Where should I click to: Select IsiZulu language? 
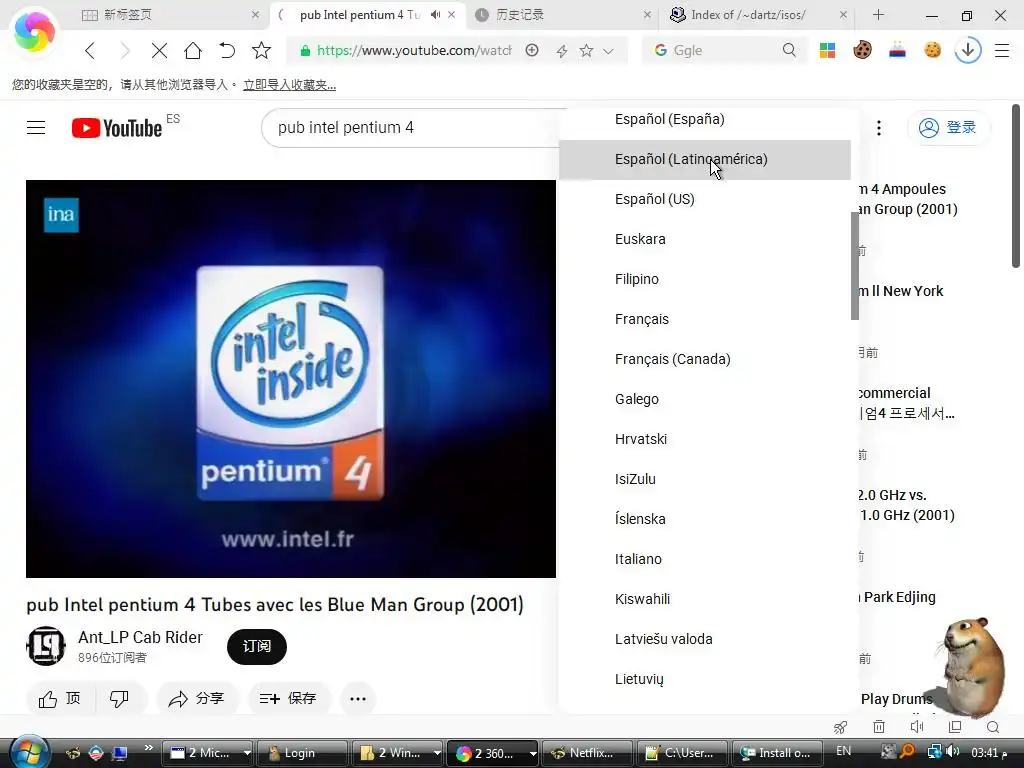[x=705, y=479]
